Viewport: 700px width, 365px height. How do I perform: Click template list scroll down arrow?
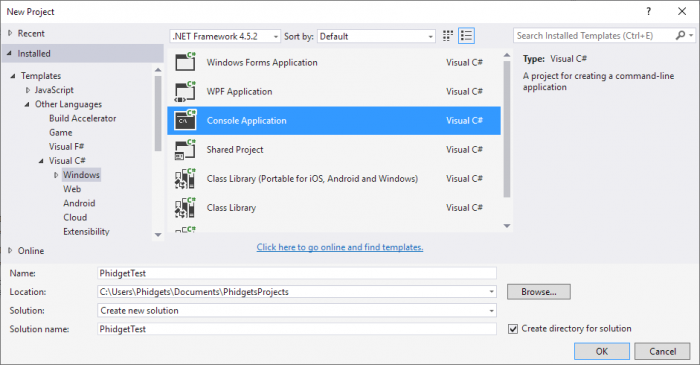tap(507, 226)
